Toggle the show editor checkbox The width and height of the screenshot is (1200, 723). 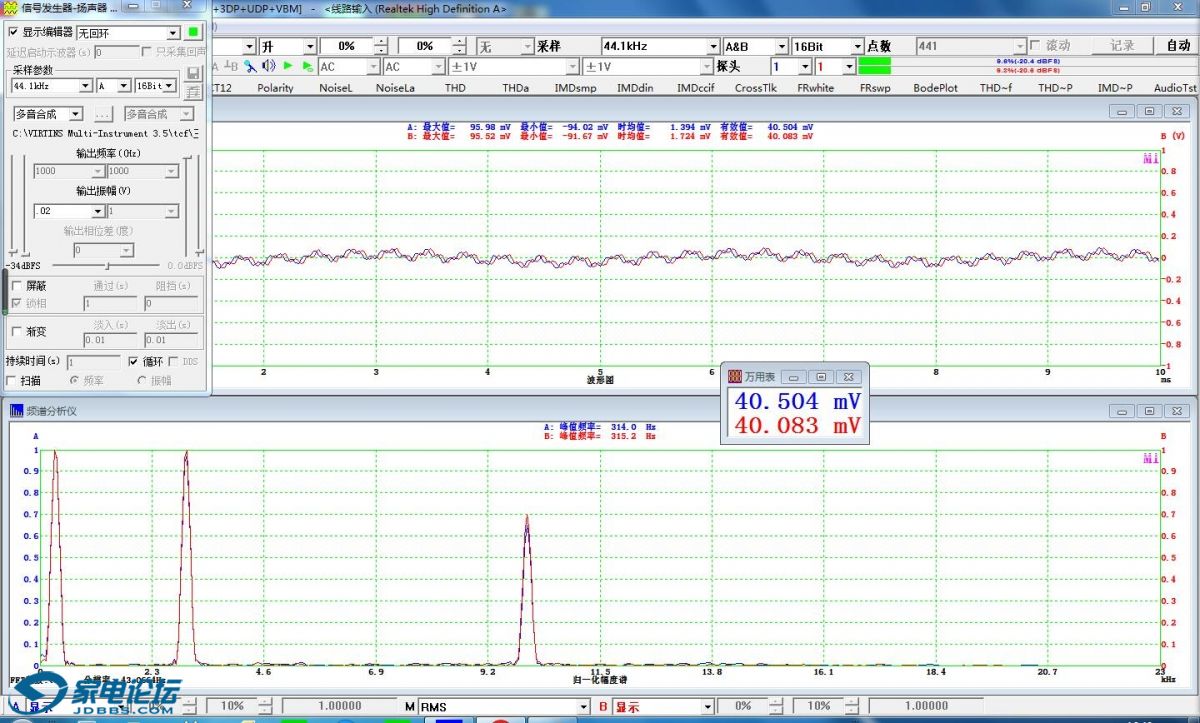click(13, 33)
